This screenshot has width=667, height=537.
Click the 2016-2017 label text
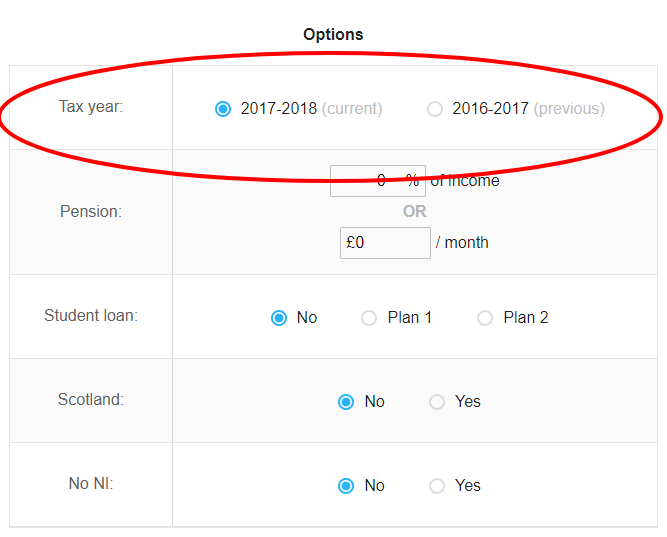click(x=490, y=109)
